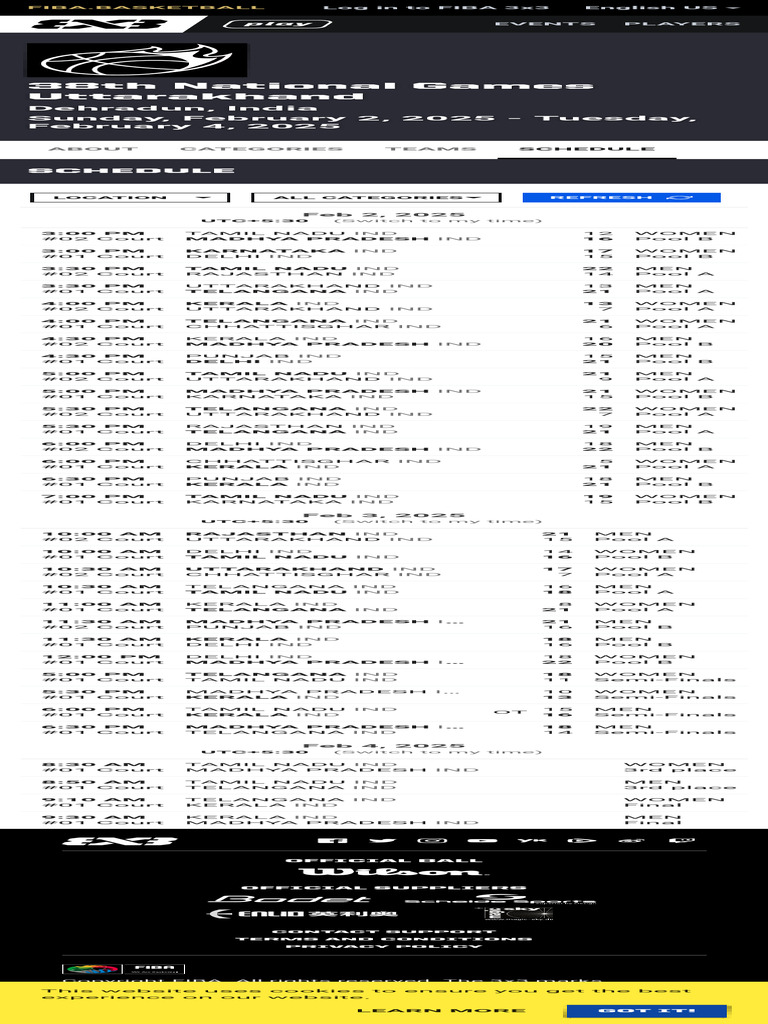
Task: Open the 6:30 PM Madhya Pradesh vs Telangana semi-final
Action: coord(384,729)
